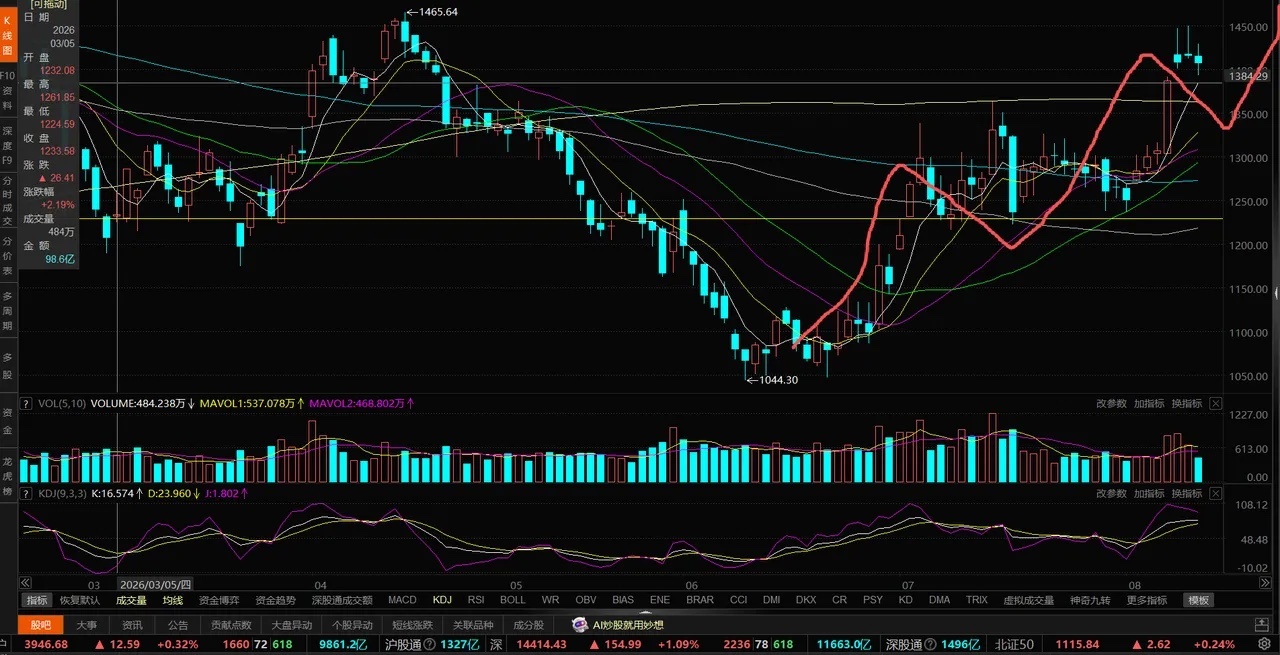Select the TRIX indicator

977,600
